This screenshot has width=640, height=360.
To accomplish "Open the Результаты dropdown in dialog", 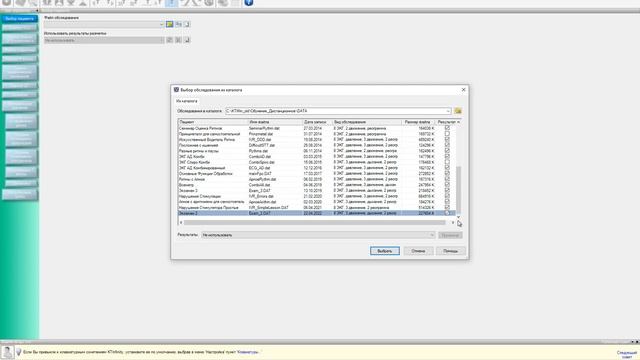I will [x=319, y=235].
